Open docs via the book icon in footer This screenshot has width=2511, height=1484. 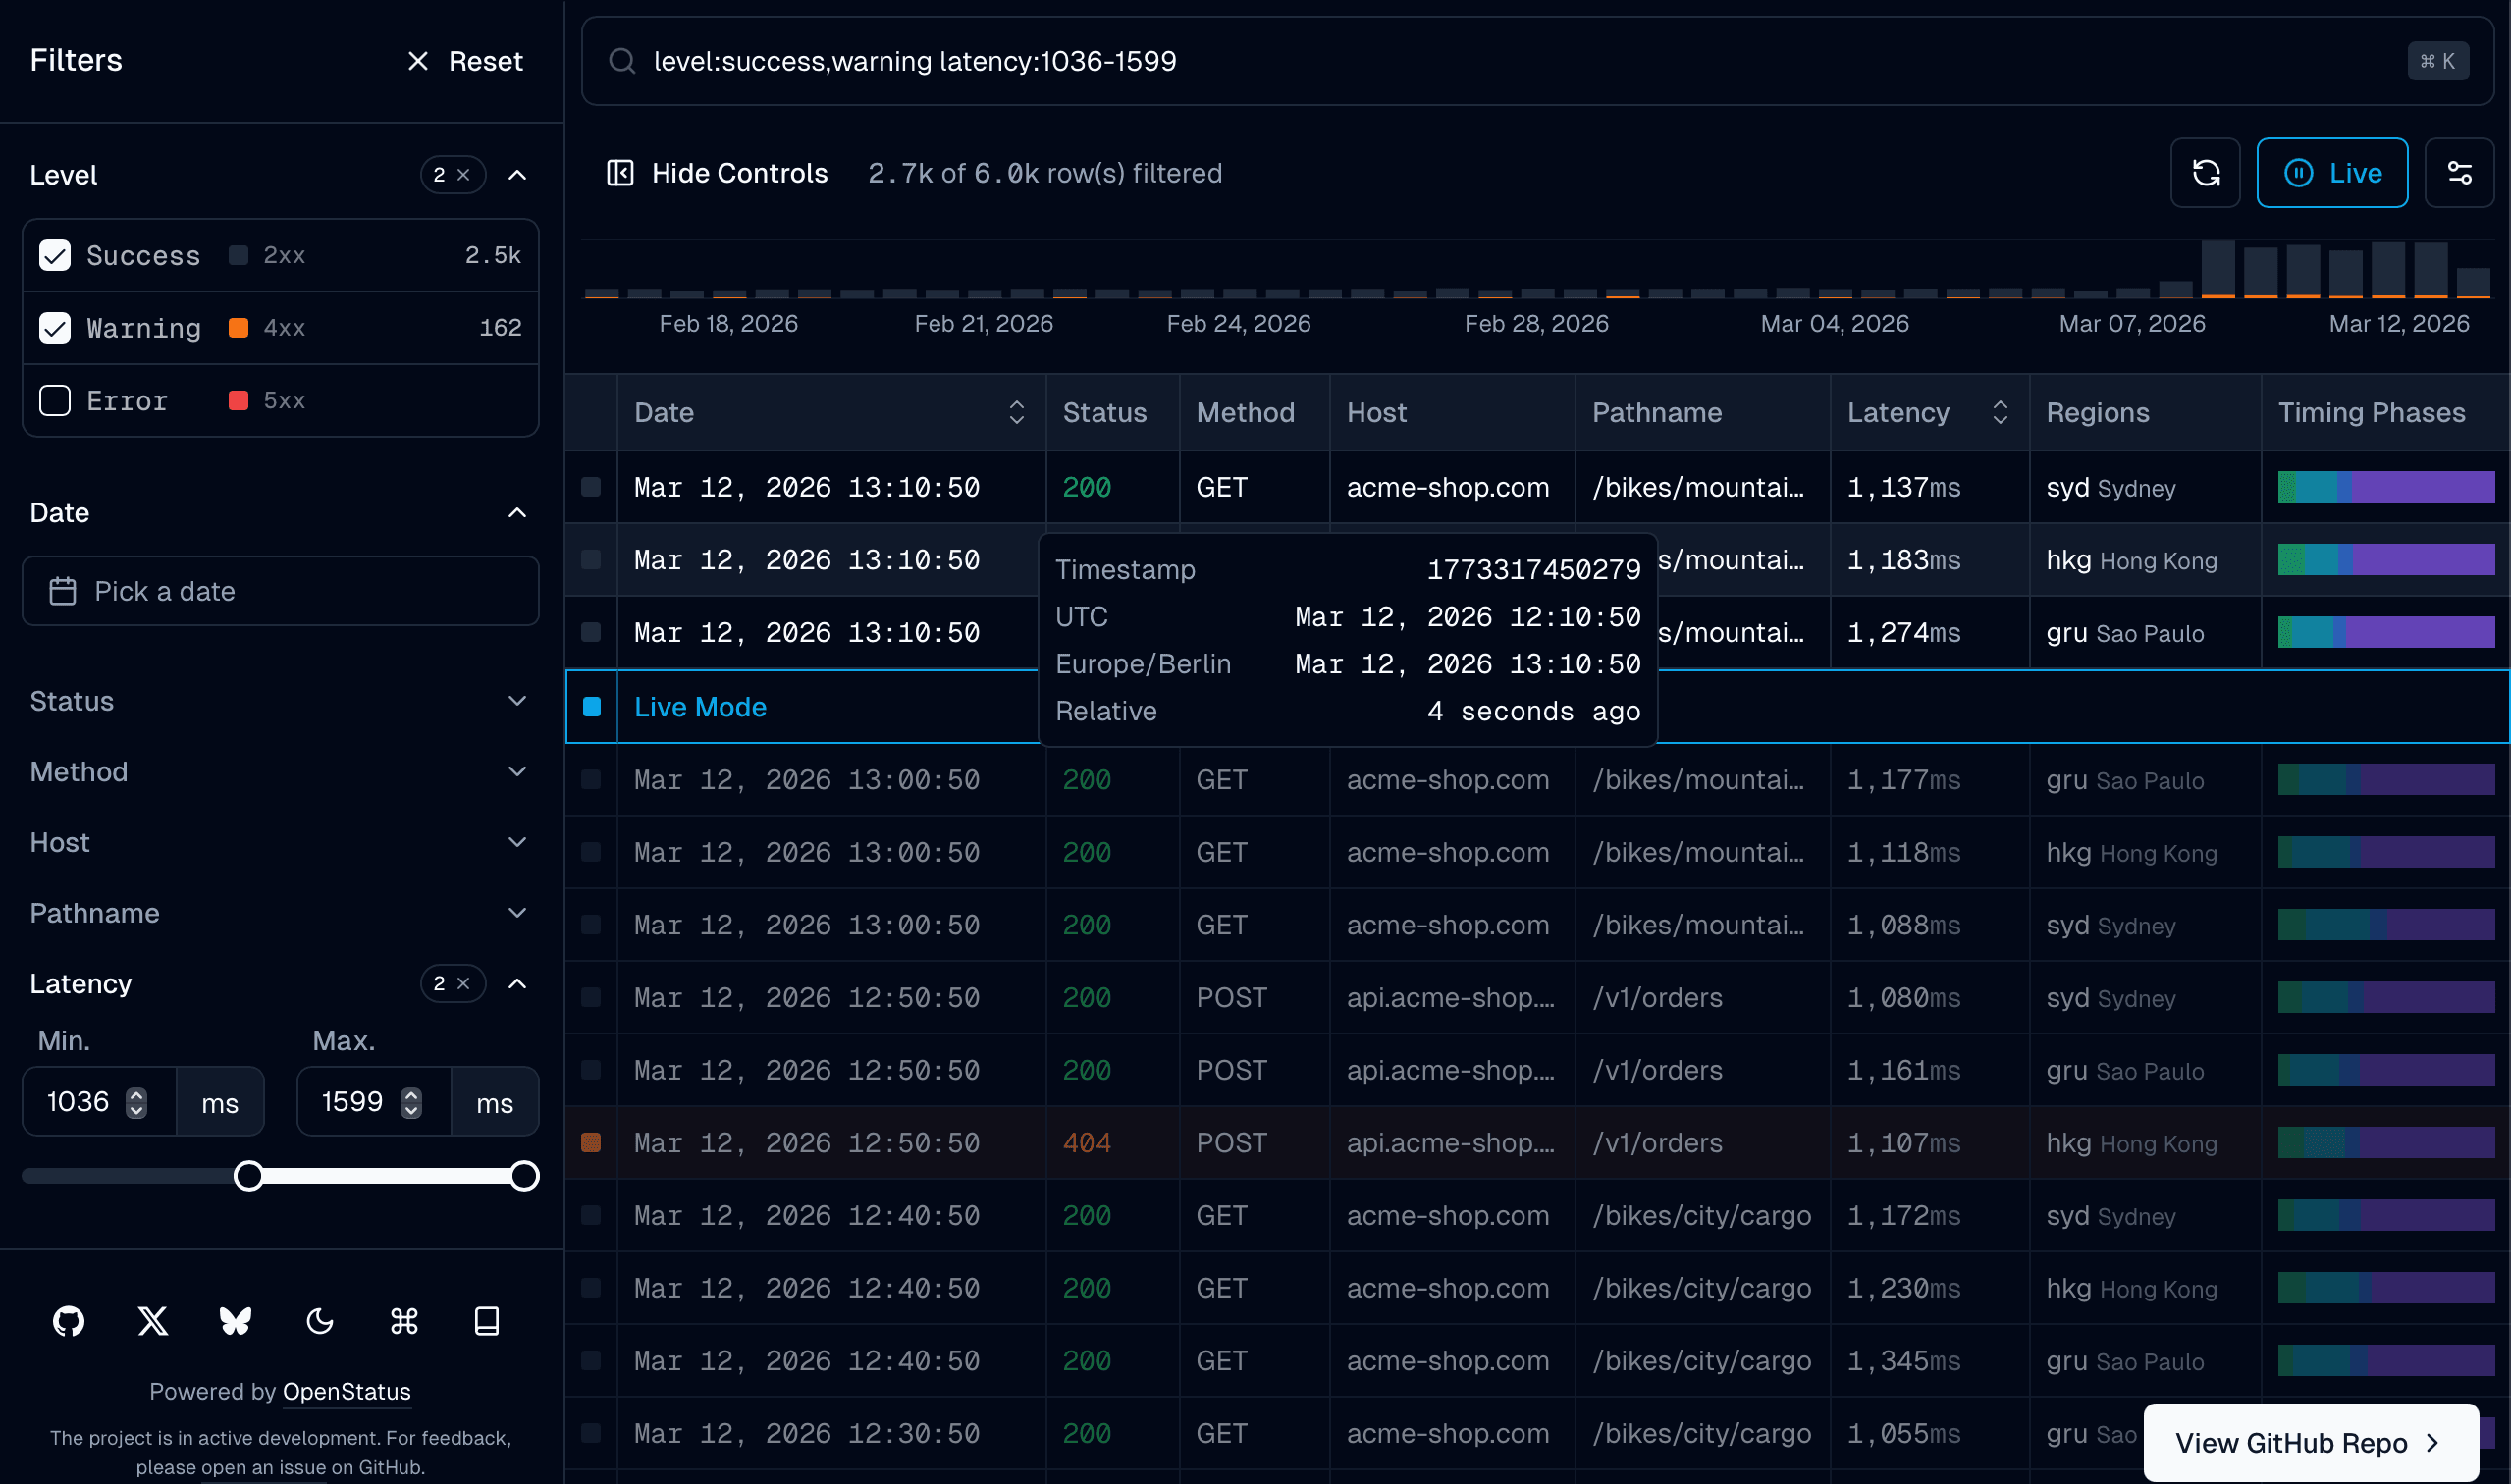[x=487, y=1321]
